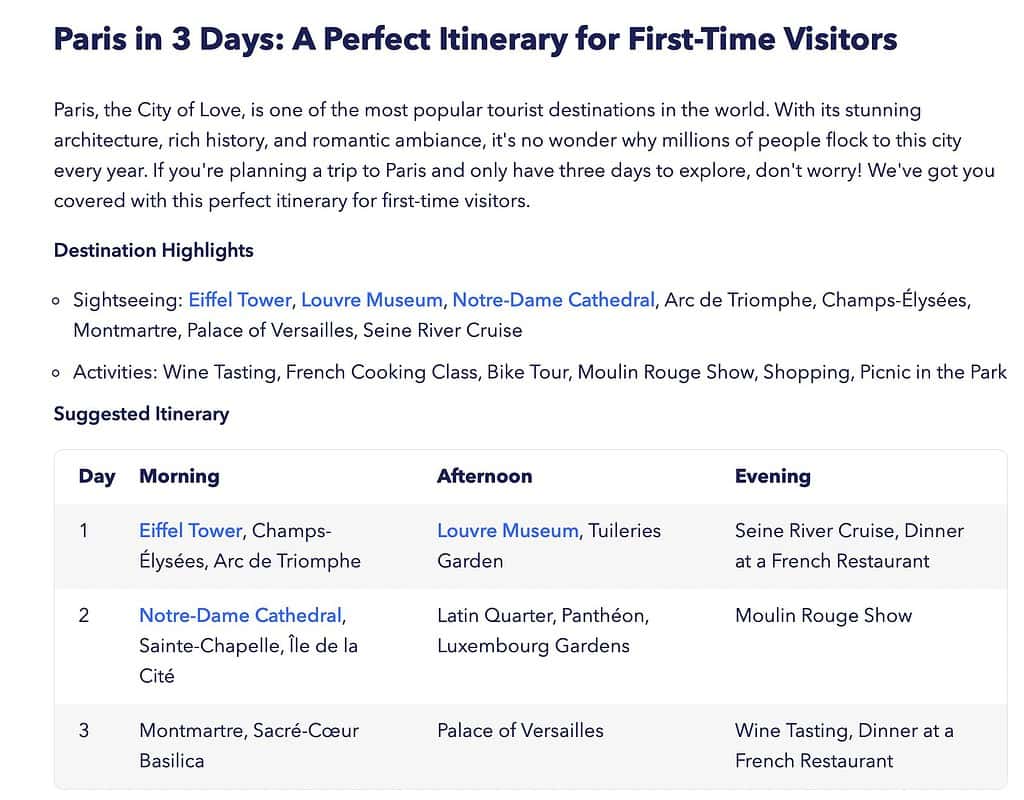Image resolution: width=1024 pixels, height=800 pixels.
Task: Select the Evening column header
Action: click(x=772, y=477)
